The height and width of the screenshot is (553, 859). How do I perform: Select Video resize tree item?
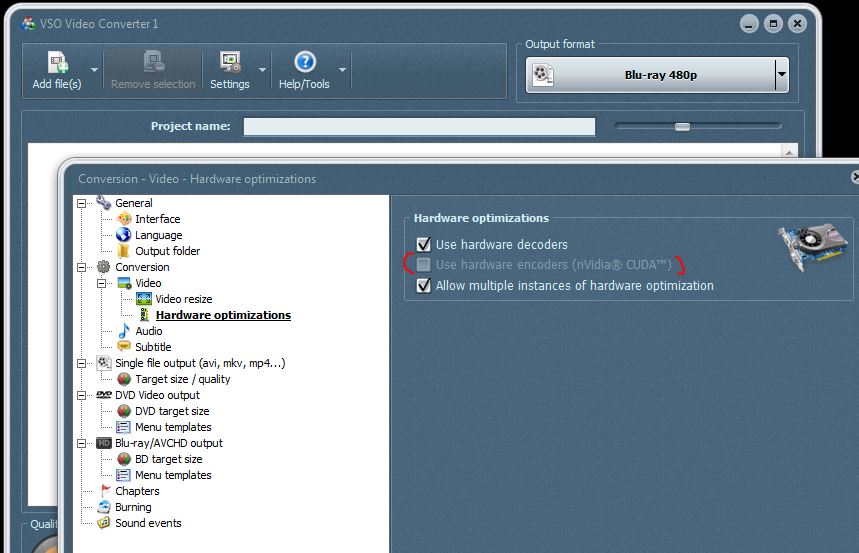[184, 299]
